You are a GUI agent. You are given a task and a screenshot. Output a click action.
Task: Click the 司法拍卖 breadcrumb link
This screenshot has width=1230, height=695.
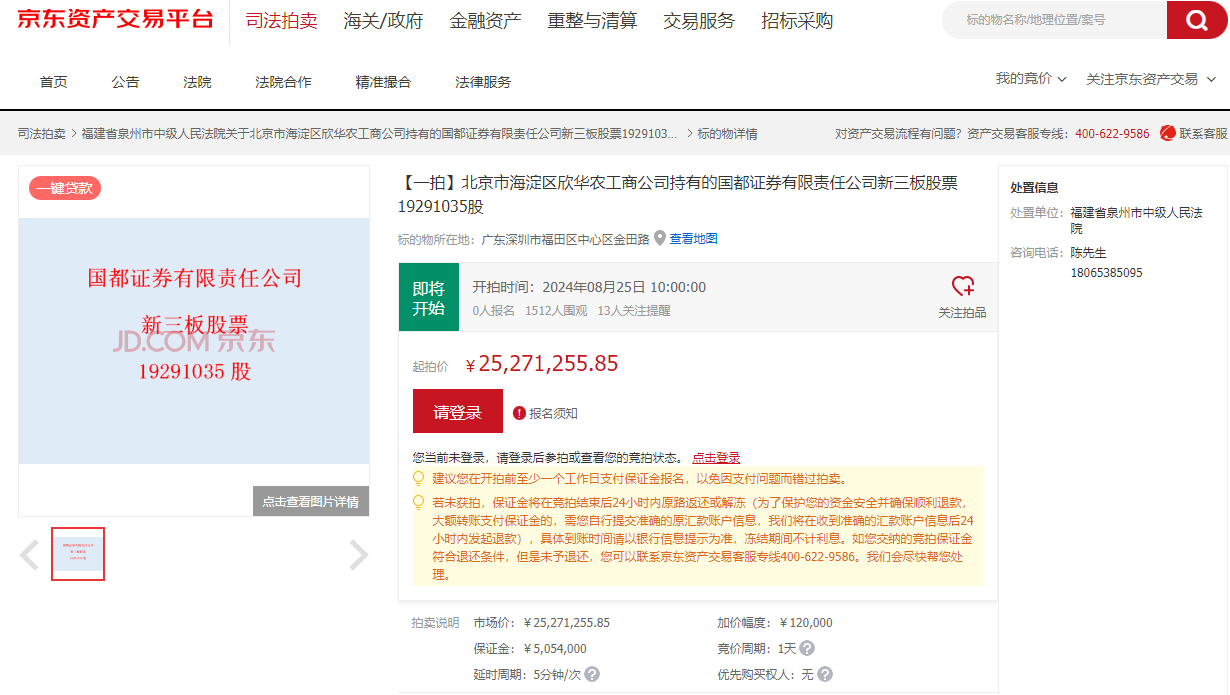tap(42, 133)
